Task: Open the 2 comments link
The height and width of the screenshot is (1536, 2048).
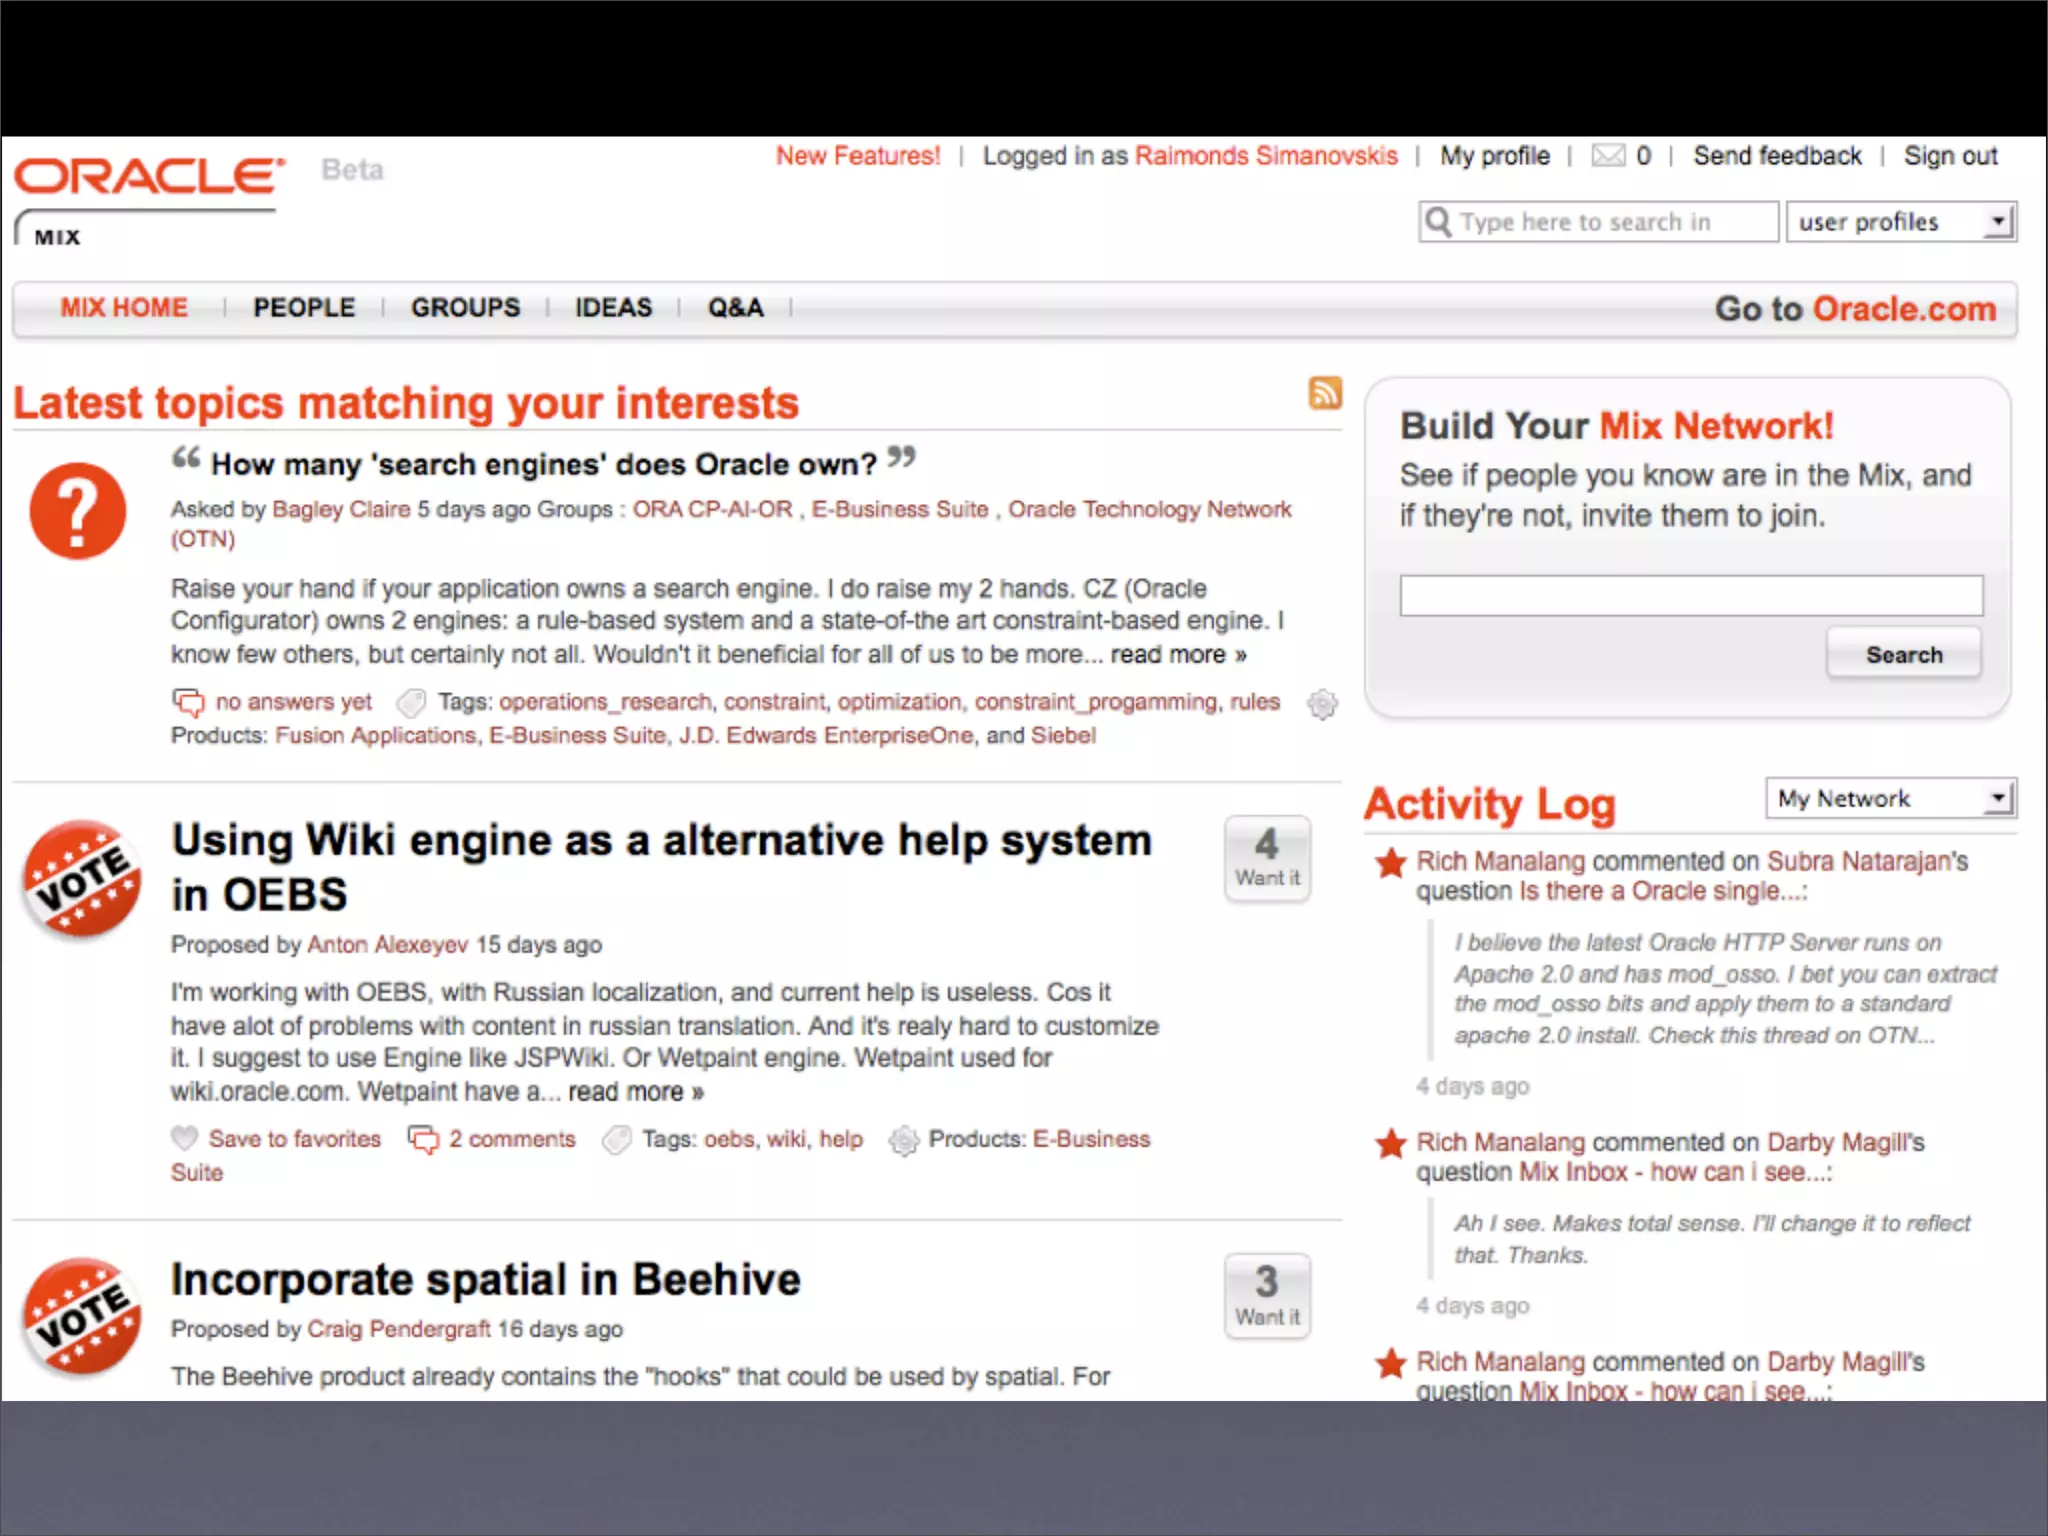Action: (x=512, y=1138)
